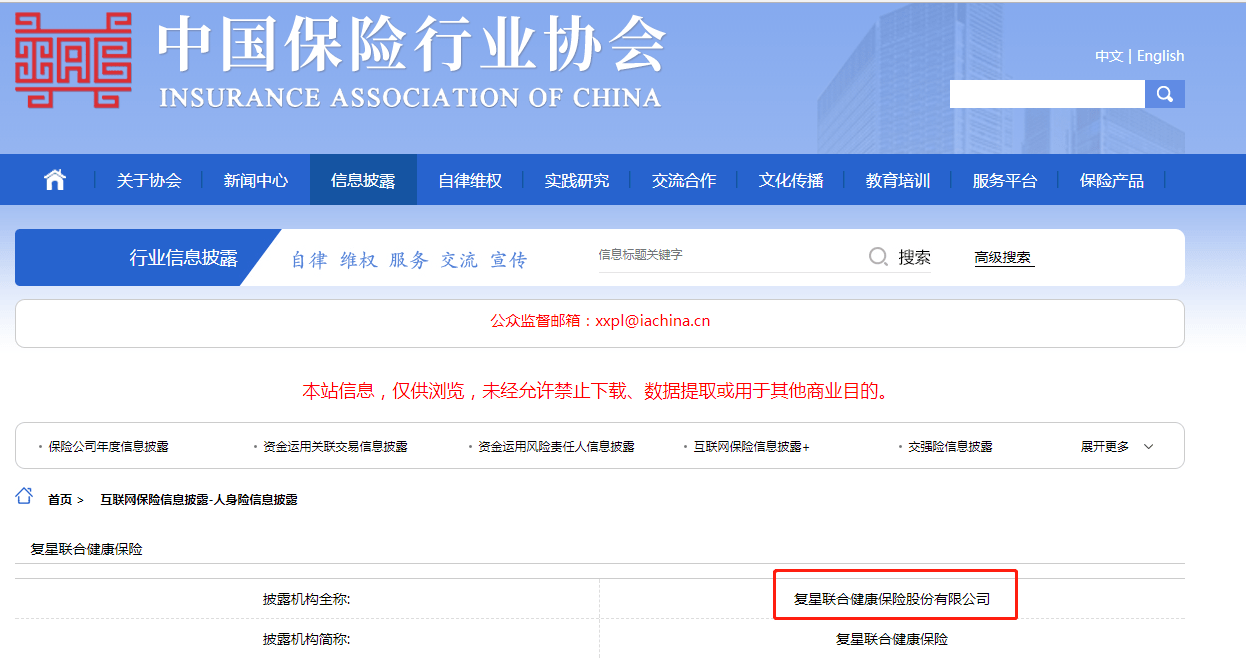Screen dimensions: 1246x658
Task: Switch site language to English
Action: [x=1160, y=55]
